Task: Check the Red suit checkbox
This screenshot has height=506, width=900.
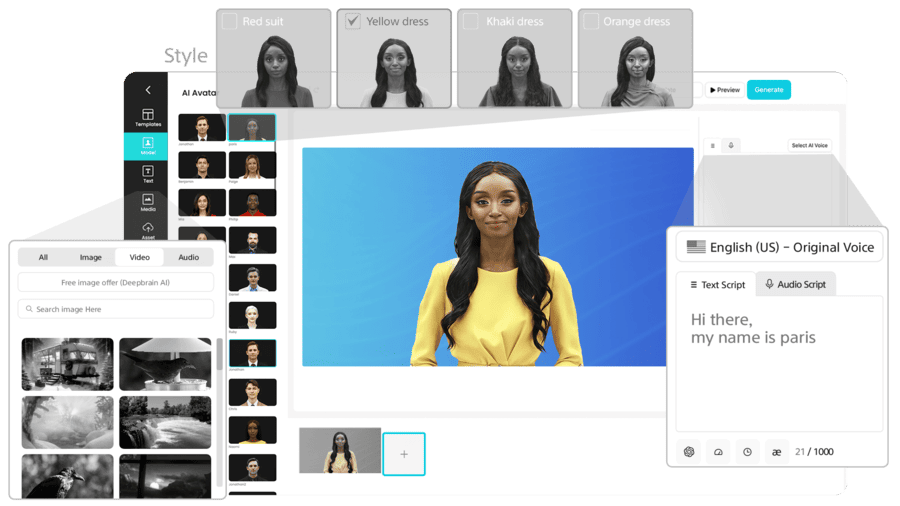Action: [230, 21]
